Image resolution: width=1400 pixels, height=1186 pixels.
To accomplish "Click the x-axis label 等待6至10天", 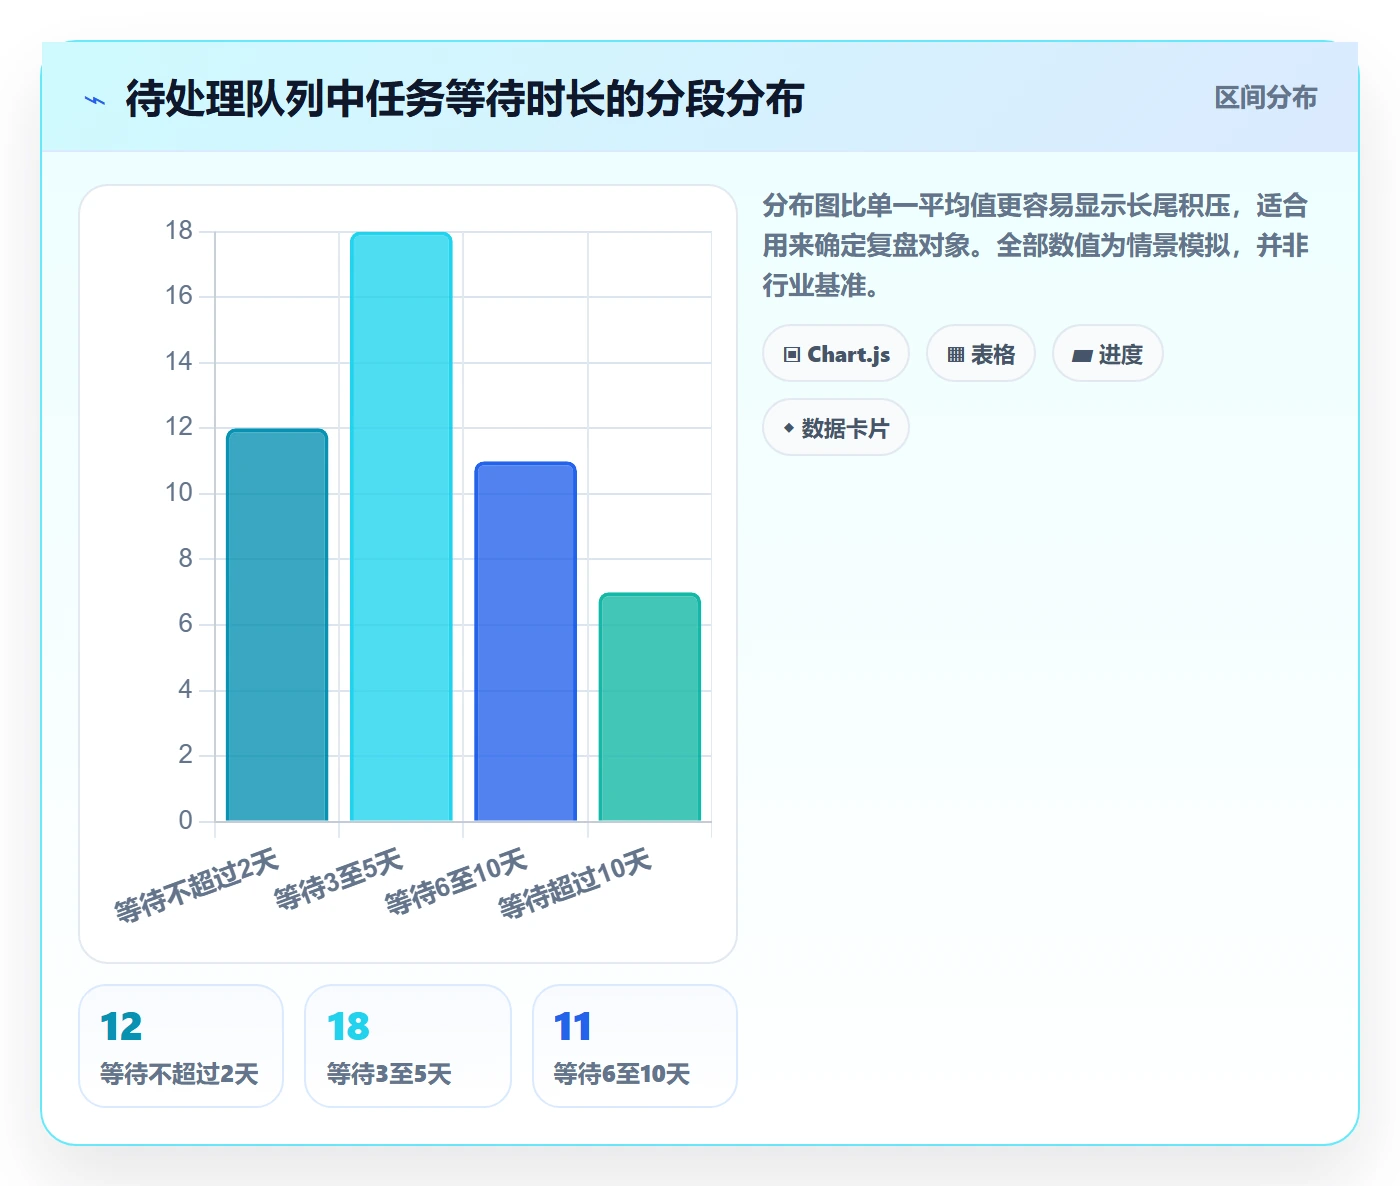I will tap(456, 882).
